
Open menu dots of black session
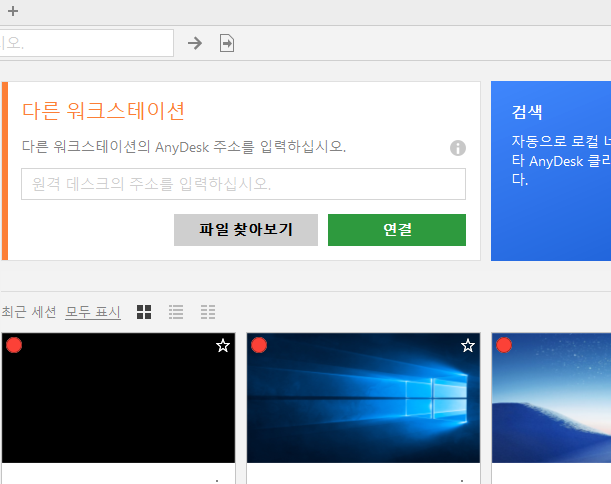tap(217, 482)
